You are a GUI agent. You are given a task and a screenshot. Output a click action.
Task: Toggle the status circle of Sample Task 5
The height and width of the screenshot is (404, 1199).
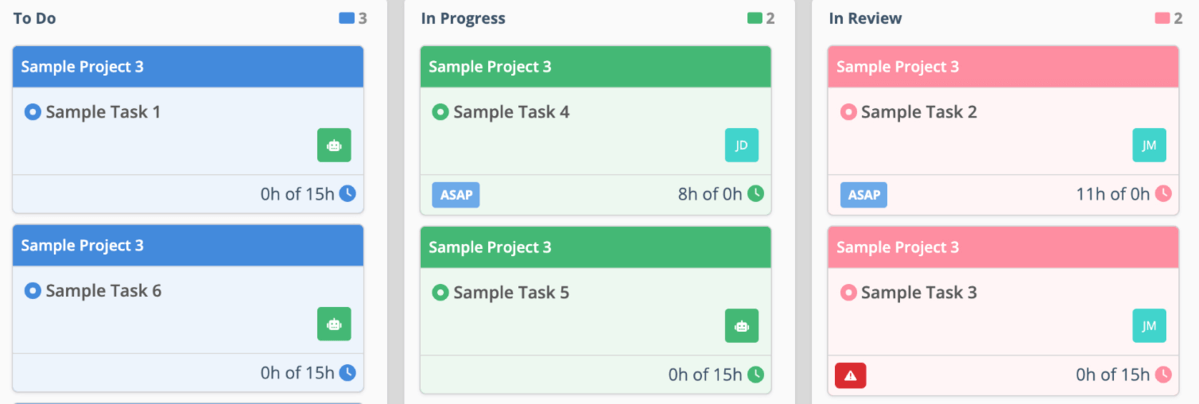coord(440,292)
